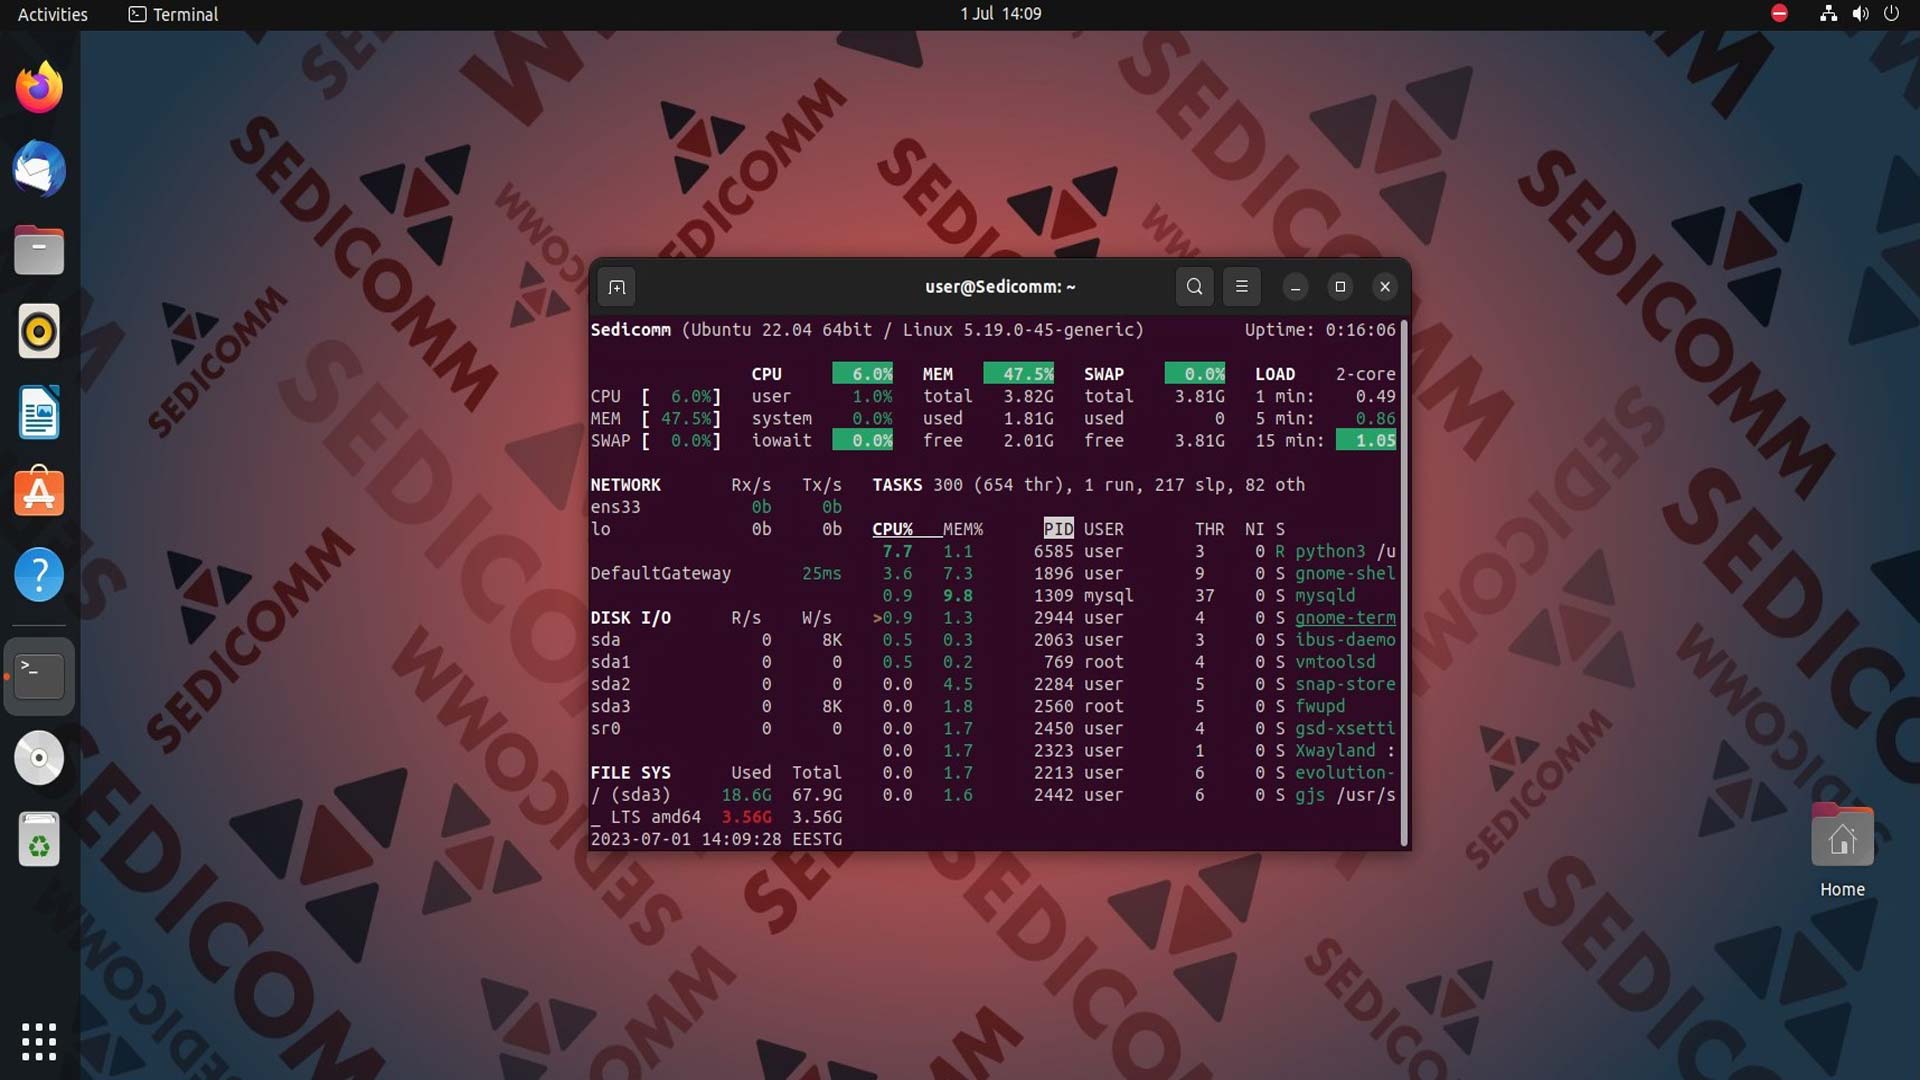Click the terminal vertical scrollbar

point(1404,583)
